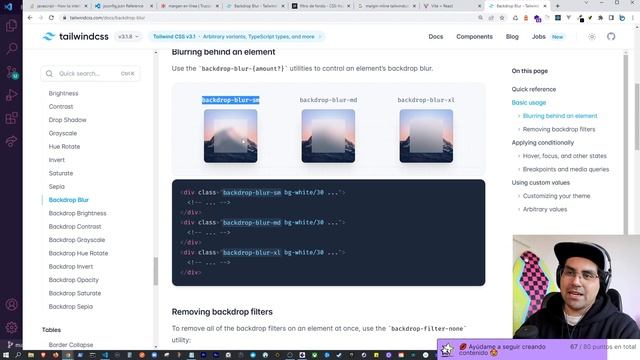Switch to the jsconfig.json Reference tab

coord(124,6)
